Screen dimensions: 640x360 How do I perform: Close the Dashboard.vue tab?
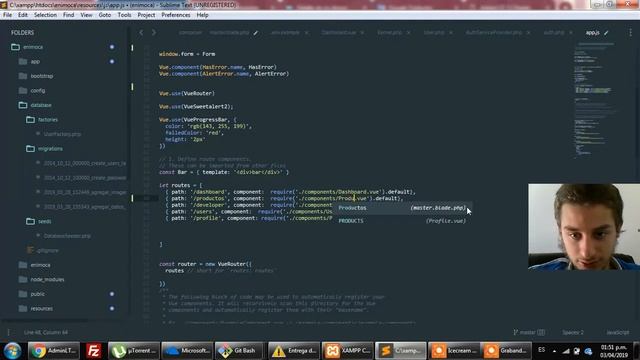(x=362, y=33)
